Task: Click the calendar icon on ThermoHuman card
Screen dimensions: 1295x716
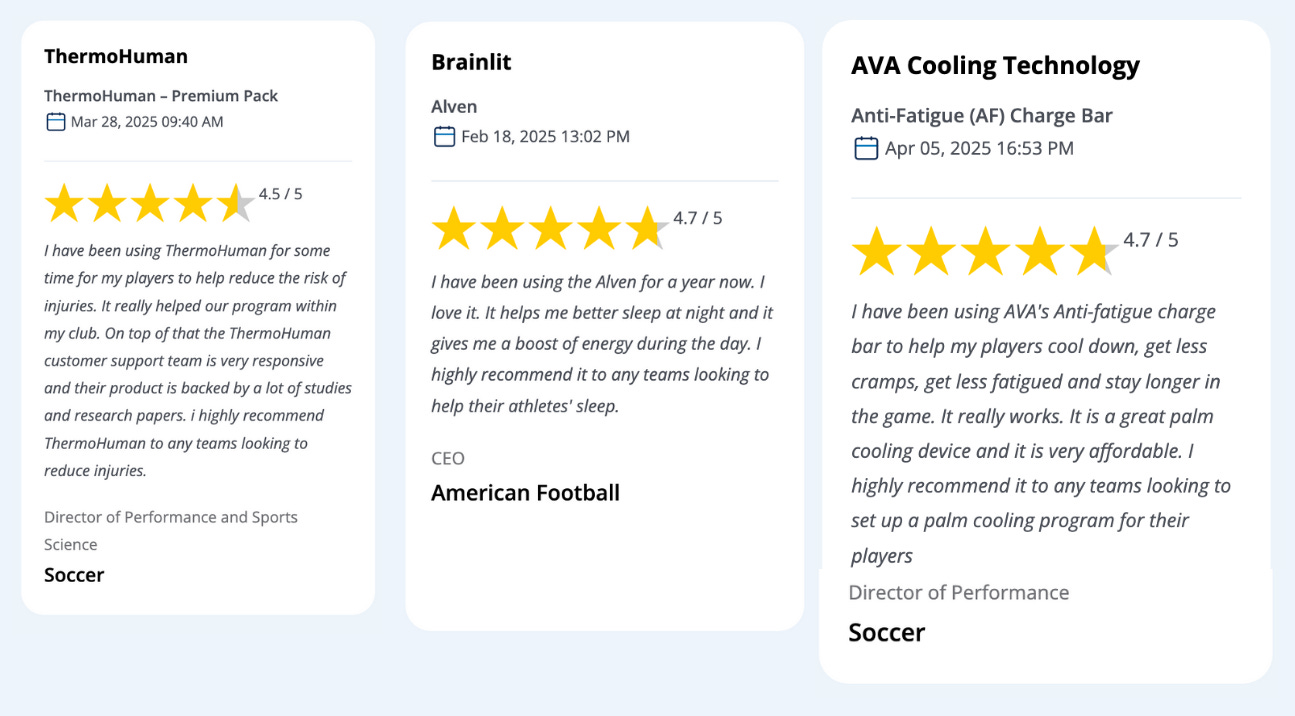Action: 56,122
